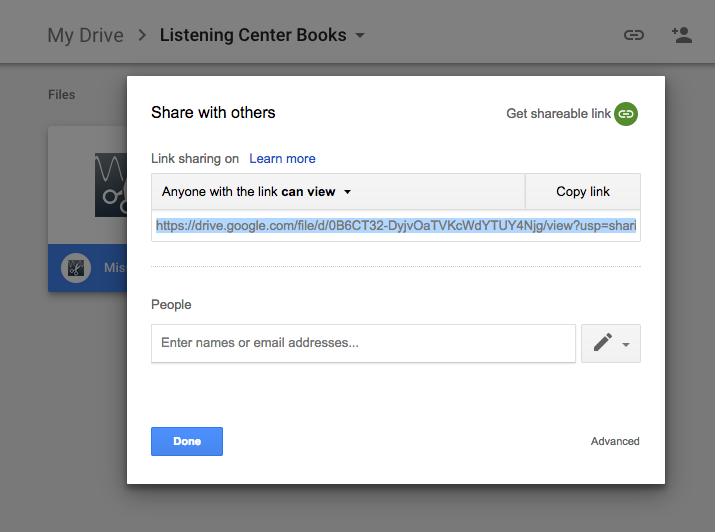Go to My Drive breadcrumb
The width and height of the screenshot is (715, 532).
click(86, 35)
